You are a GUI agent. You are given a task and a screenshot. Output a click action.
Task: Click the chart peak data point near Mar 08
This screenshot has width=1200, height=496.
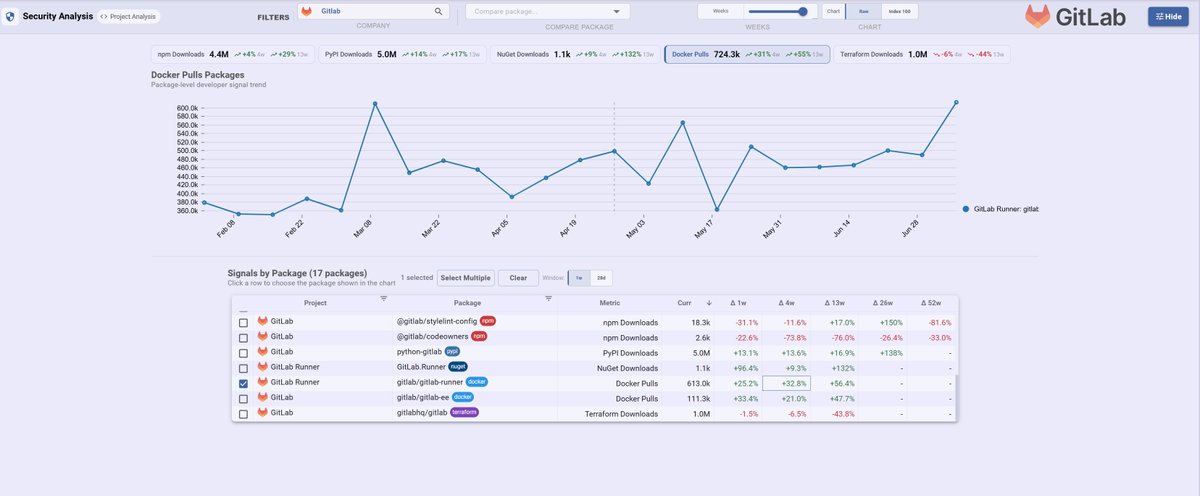375,103
